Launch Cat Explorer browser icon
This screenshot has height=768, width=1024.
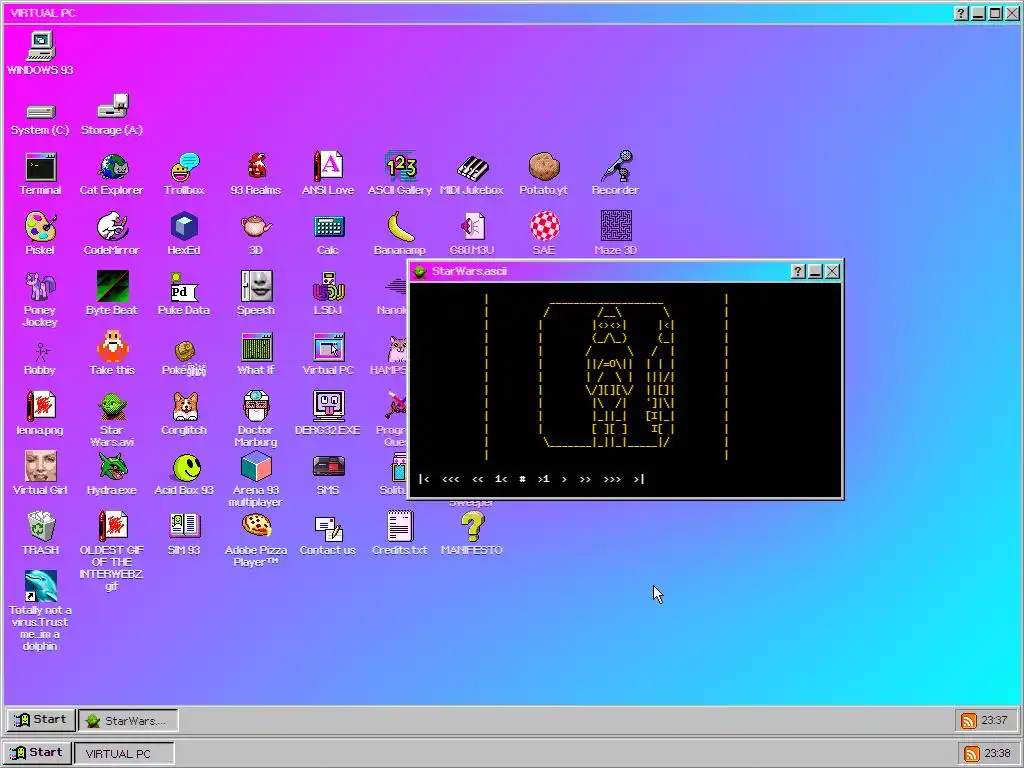click(x=112, y=168)
